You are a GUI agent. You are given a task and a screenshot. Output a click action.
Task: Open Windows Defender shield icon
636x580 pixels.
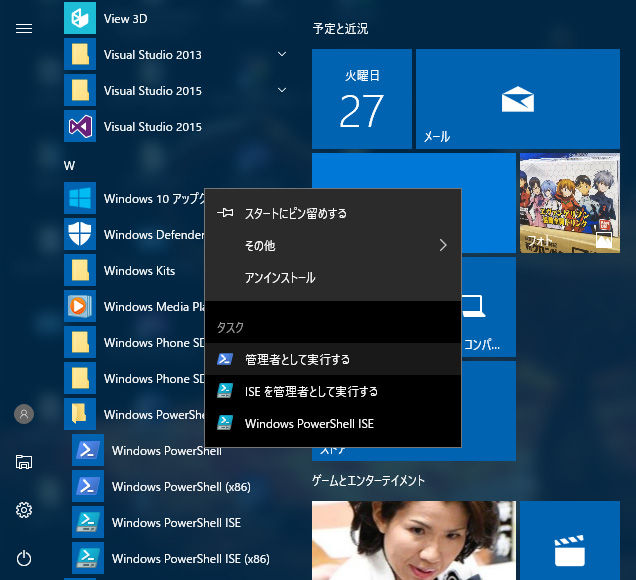tap(80, 234)
